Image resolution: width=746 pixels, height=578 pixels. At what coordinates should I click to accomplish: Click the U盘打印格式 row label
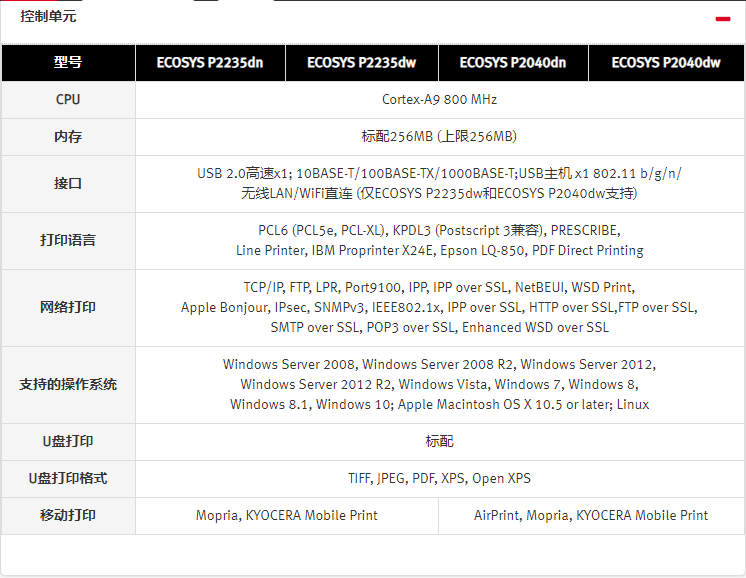click(x=68, y=479)
